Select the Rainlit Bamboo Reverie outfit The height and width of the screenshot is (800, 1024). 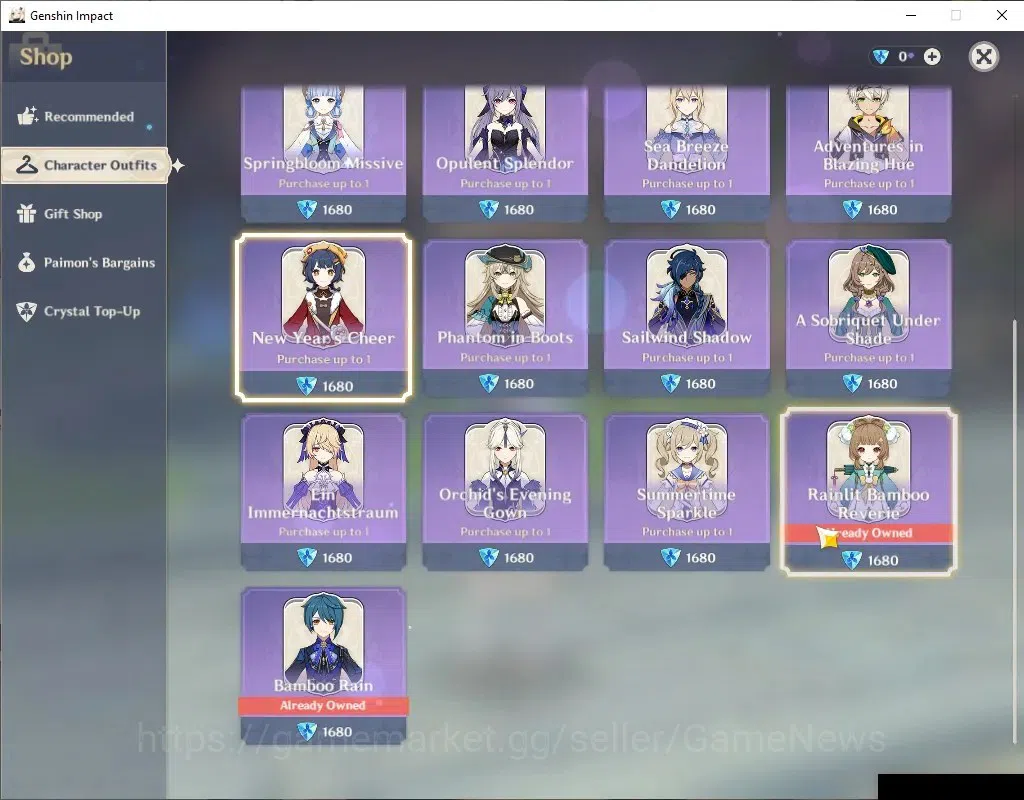coord(869,492)
